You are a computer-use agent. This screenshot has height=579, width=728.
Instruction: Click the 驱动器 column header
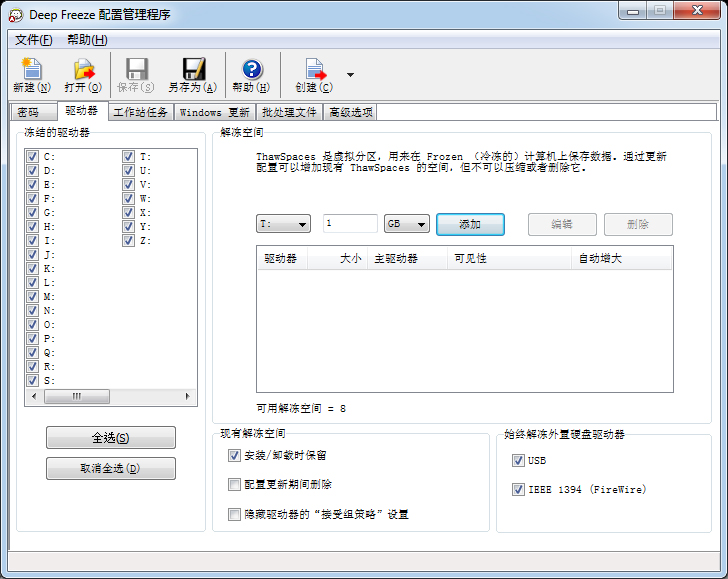click(282, 258)
